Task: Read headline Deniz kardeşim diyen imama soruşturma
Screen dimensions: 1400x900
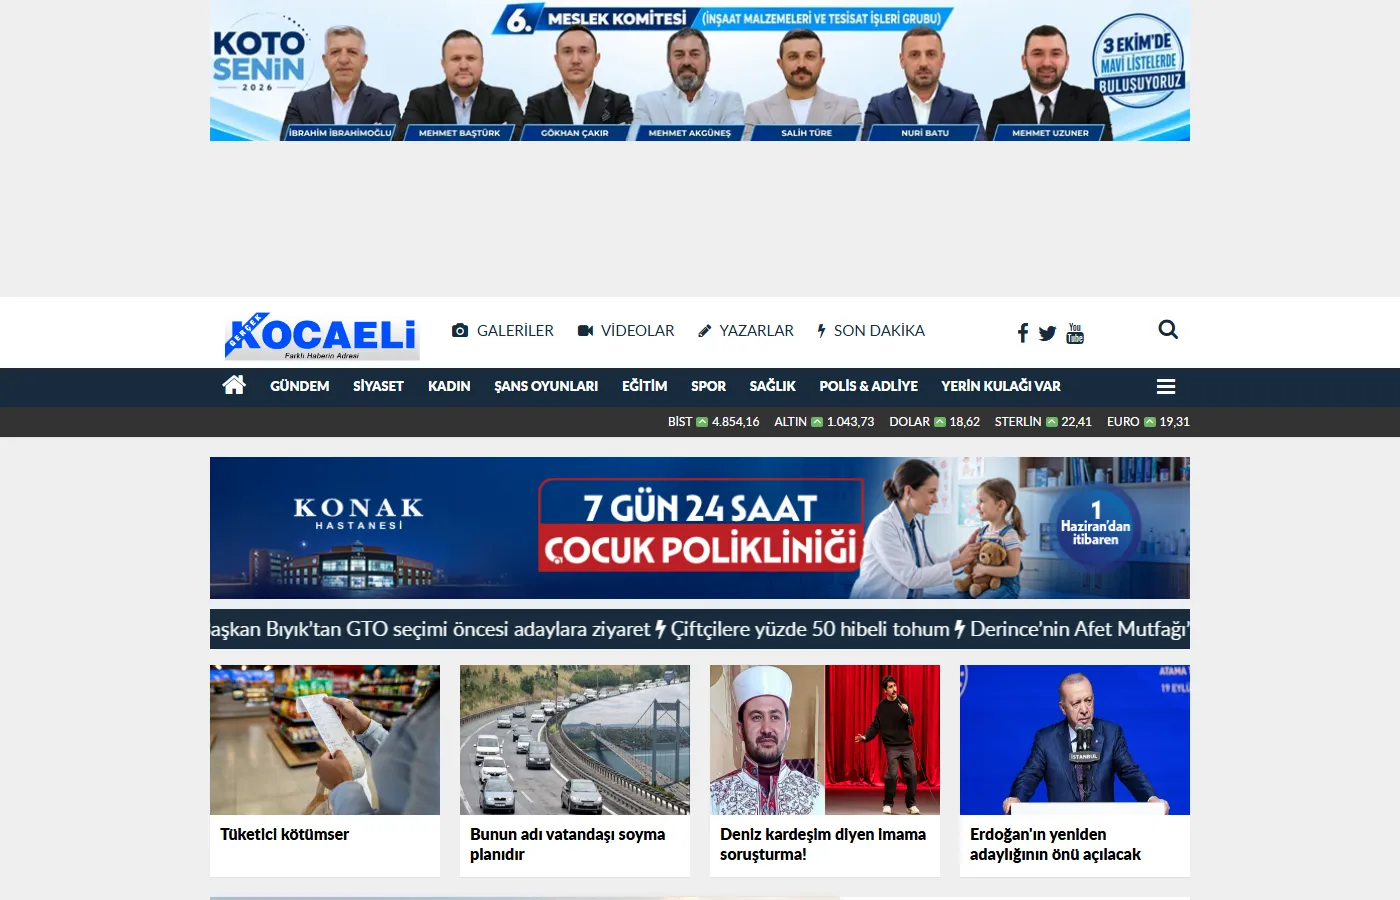Action: click(x=823, y=844)
